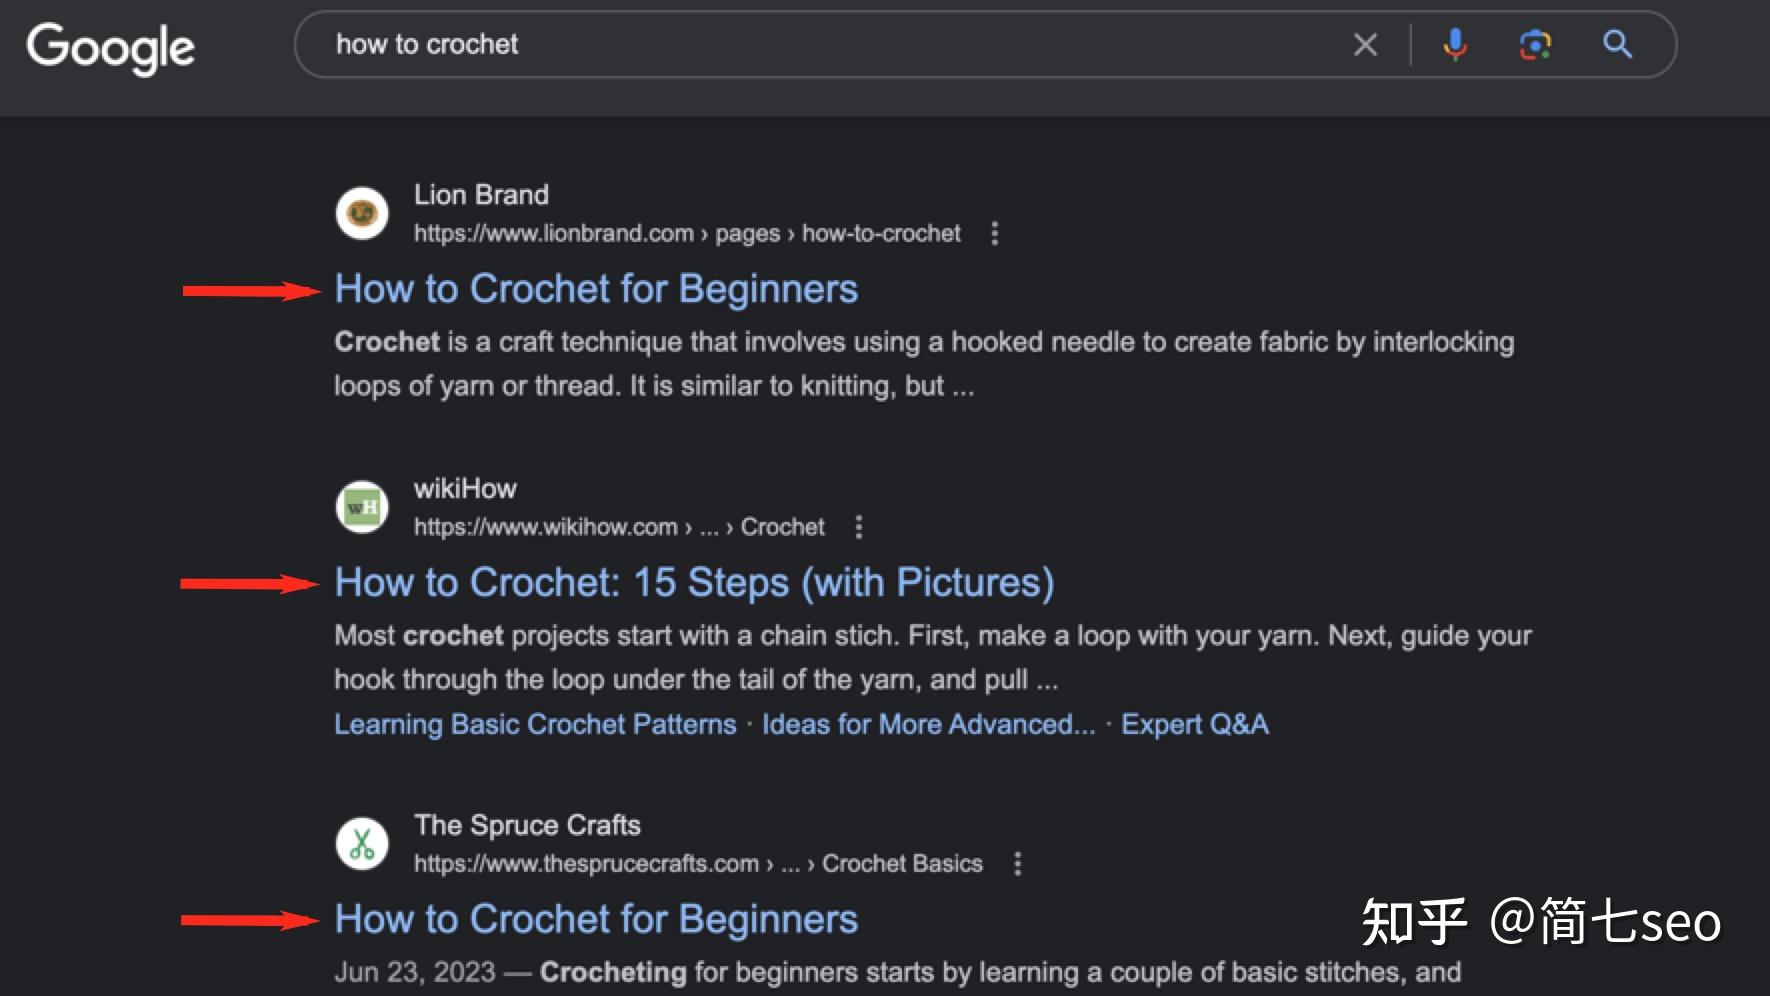1770x996 pixels.
Task: Click the magnifying glass search button
Action: coord(1617,44)
